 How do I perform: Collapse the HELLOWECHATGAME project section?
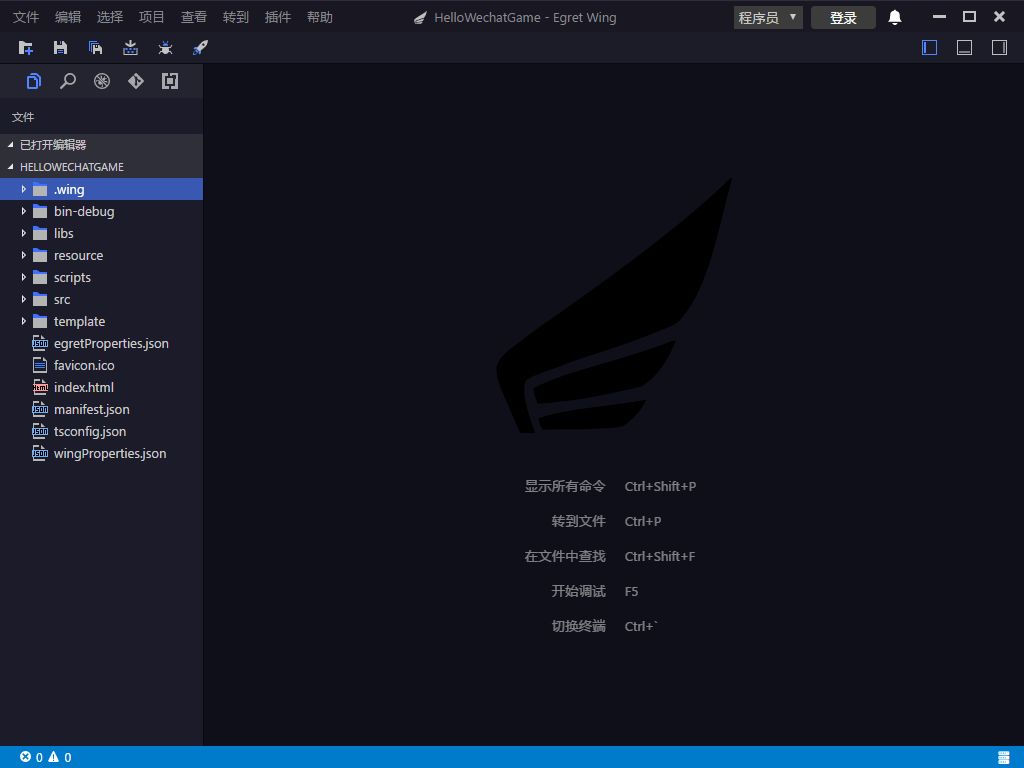10,167
